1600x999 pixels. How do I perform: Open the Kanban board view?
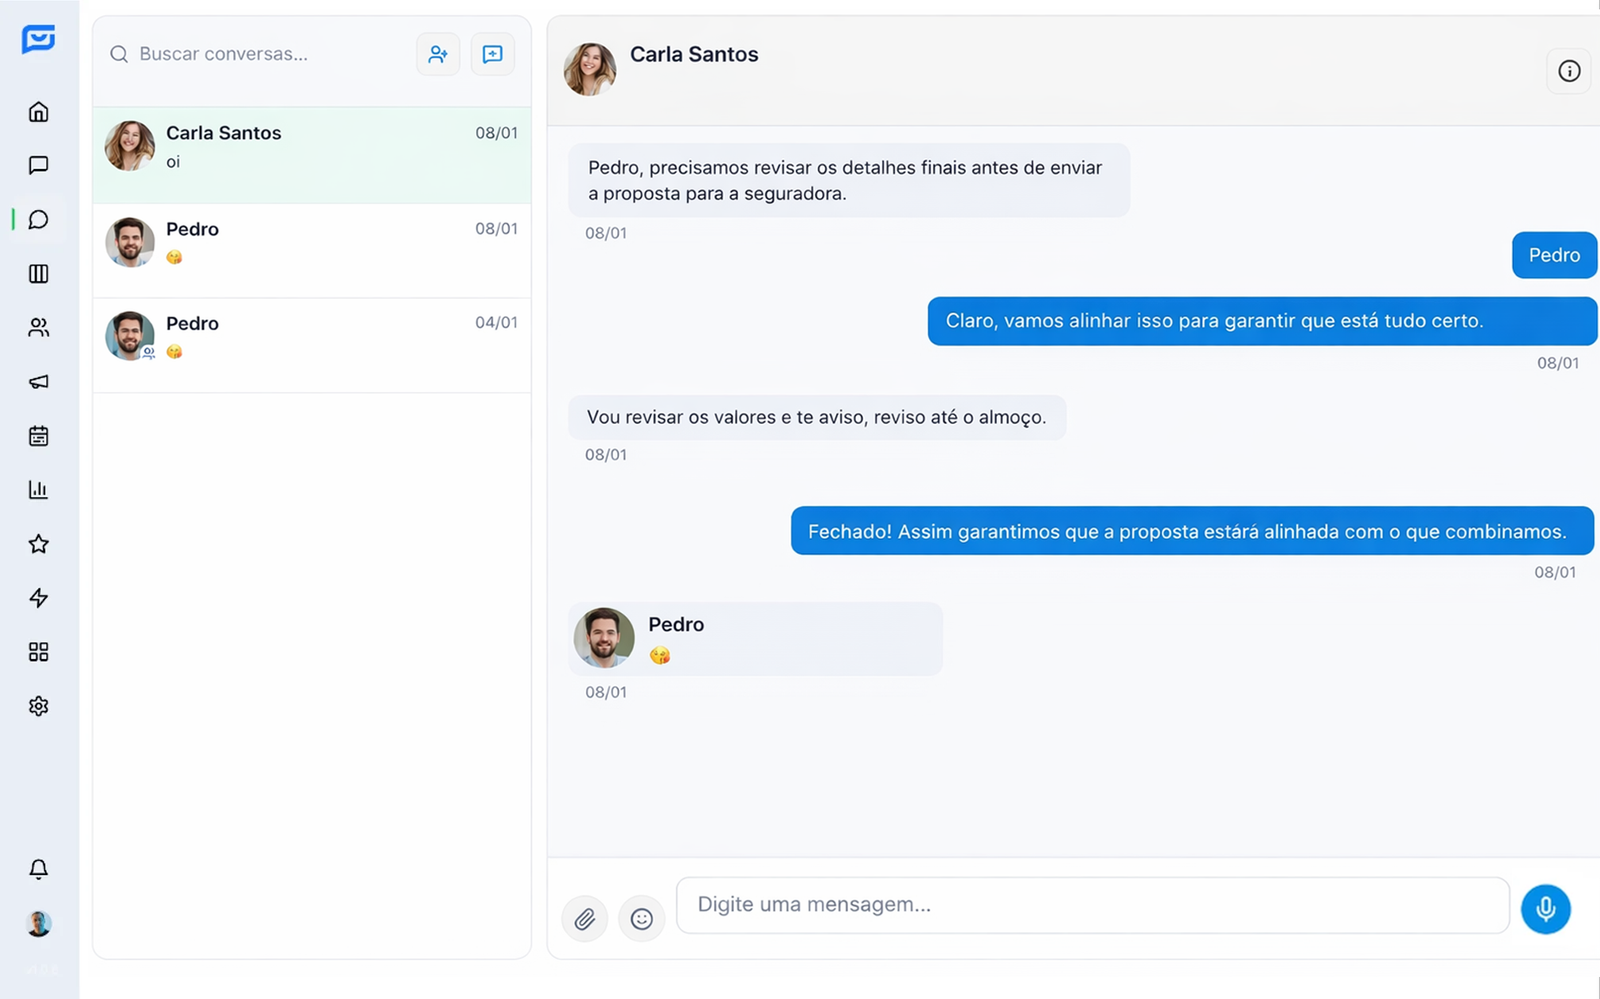point(38,274)
